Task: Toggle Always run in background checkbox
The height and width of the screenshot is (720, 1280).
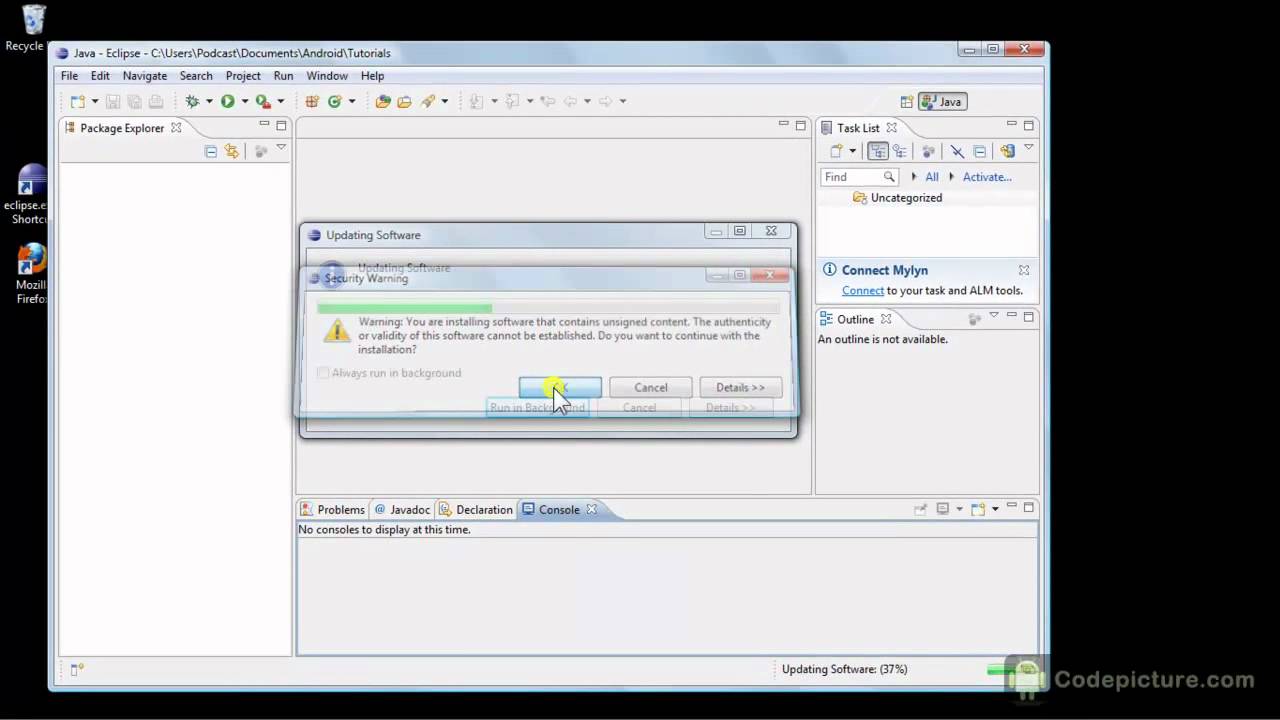Action: click(322, 373)
